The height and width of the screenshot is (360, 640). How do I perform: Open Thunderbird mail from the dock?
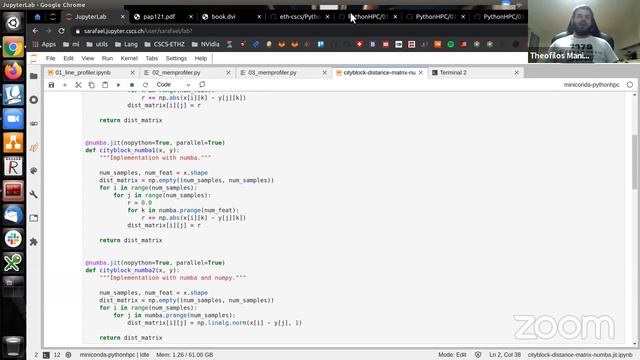tap(13, 215)
